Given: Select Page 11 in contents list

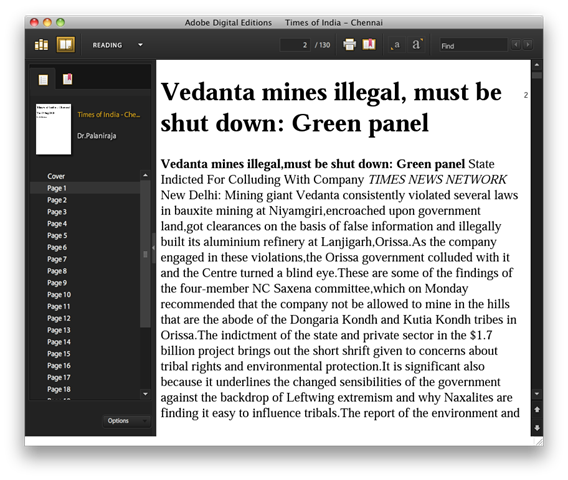Looking at the screenshot, I should [85, 306].
